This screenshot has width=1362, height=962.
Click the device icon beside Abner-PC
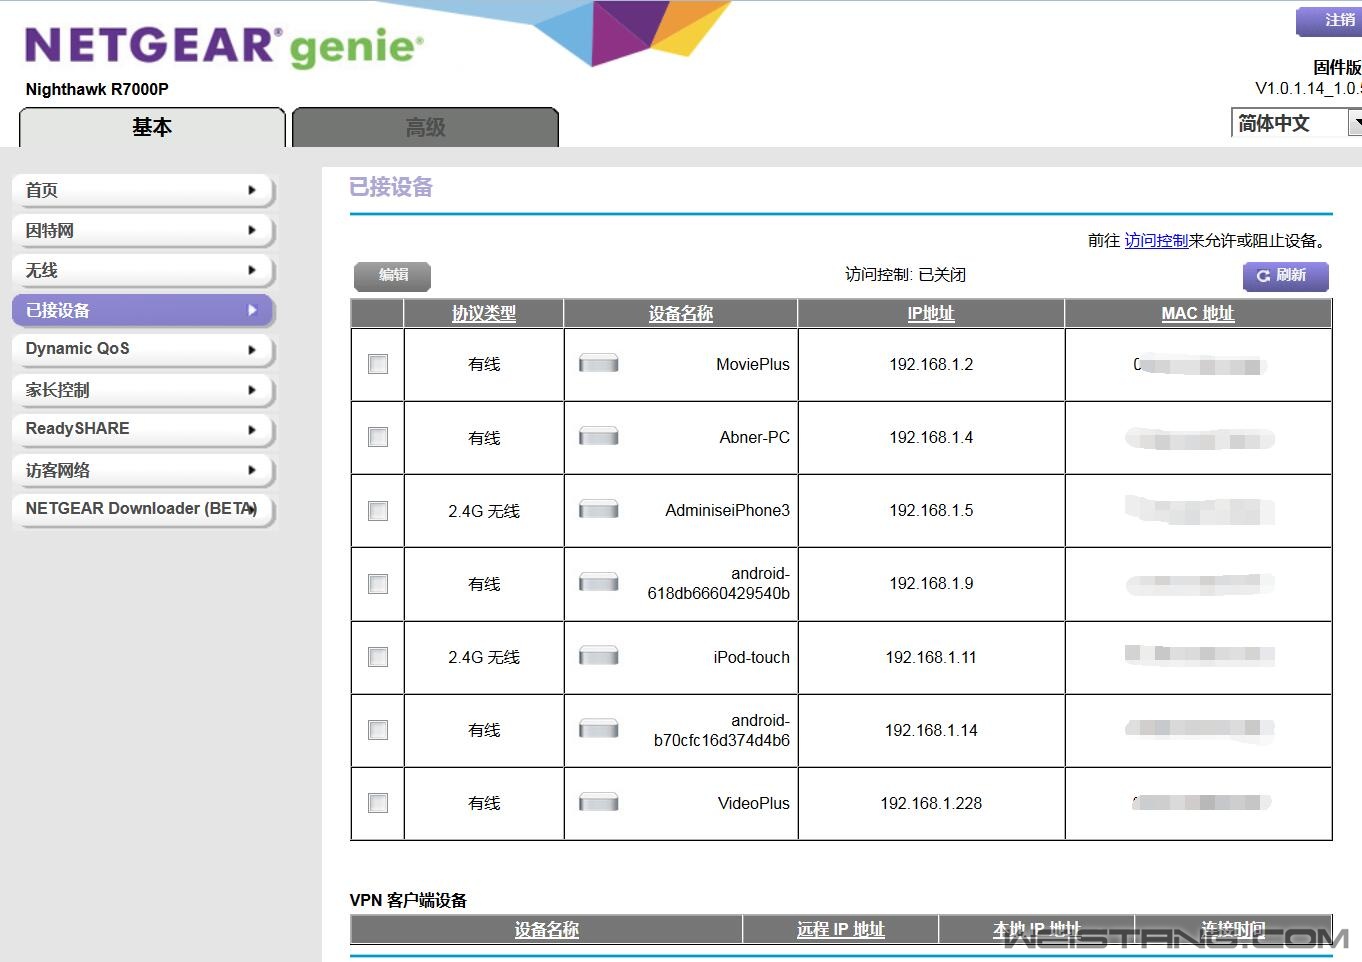tap(598, 436)
